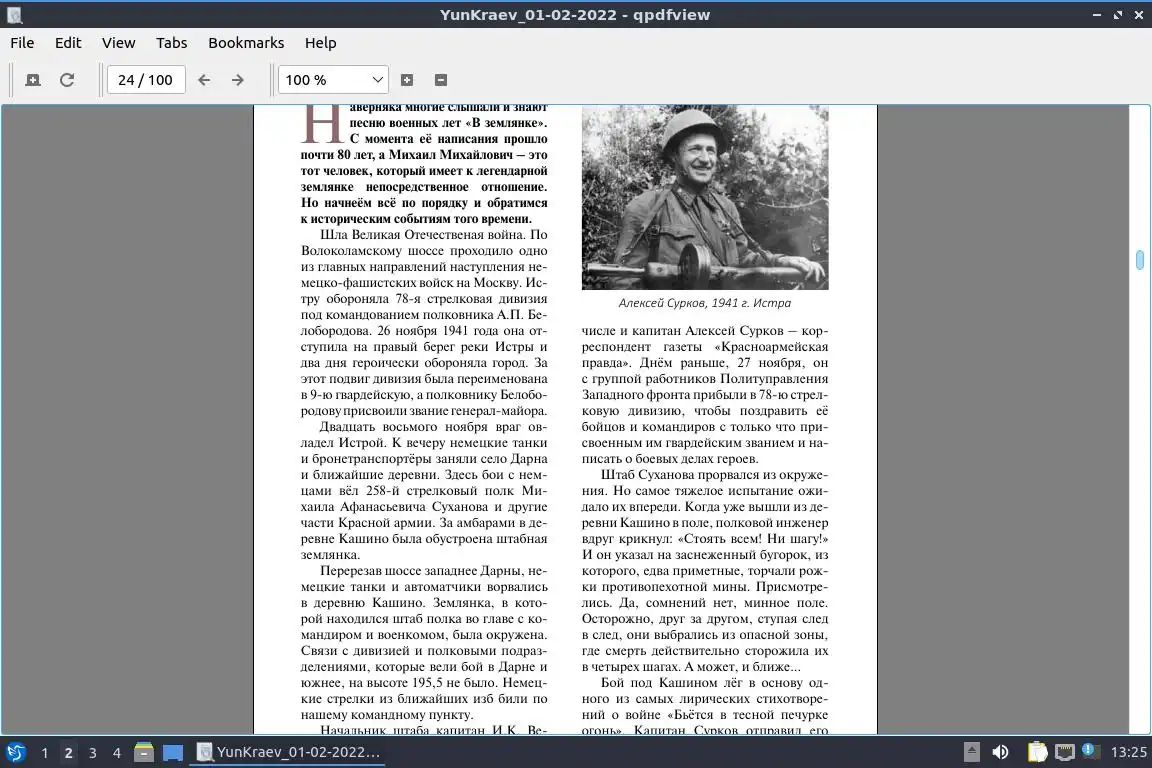Click the qpdfview title bar app icon
1152x768 pixels.
click(x=15, y=15)
